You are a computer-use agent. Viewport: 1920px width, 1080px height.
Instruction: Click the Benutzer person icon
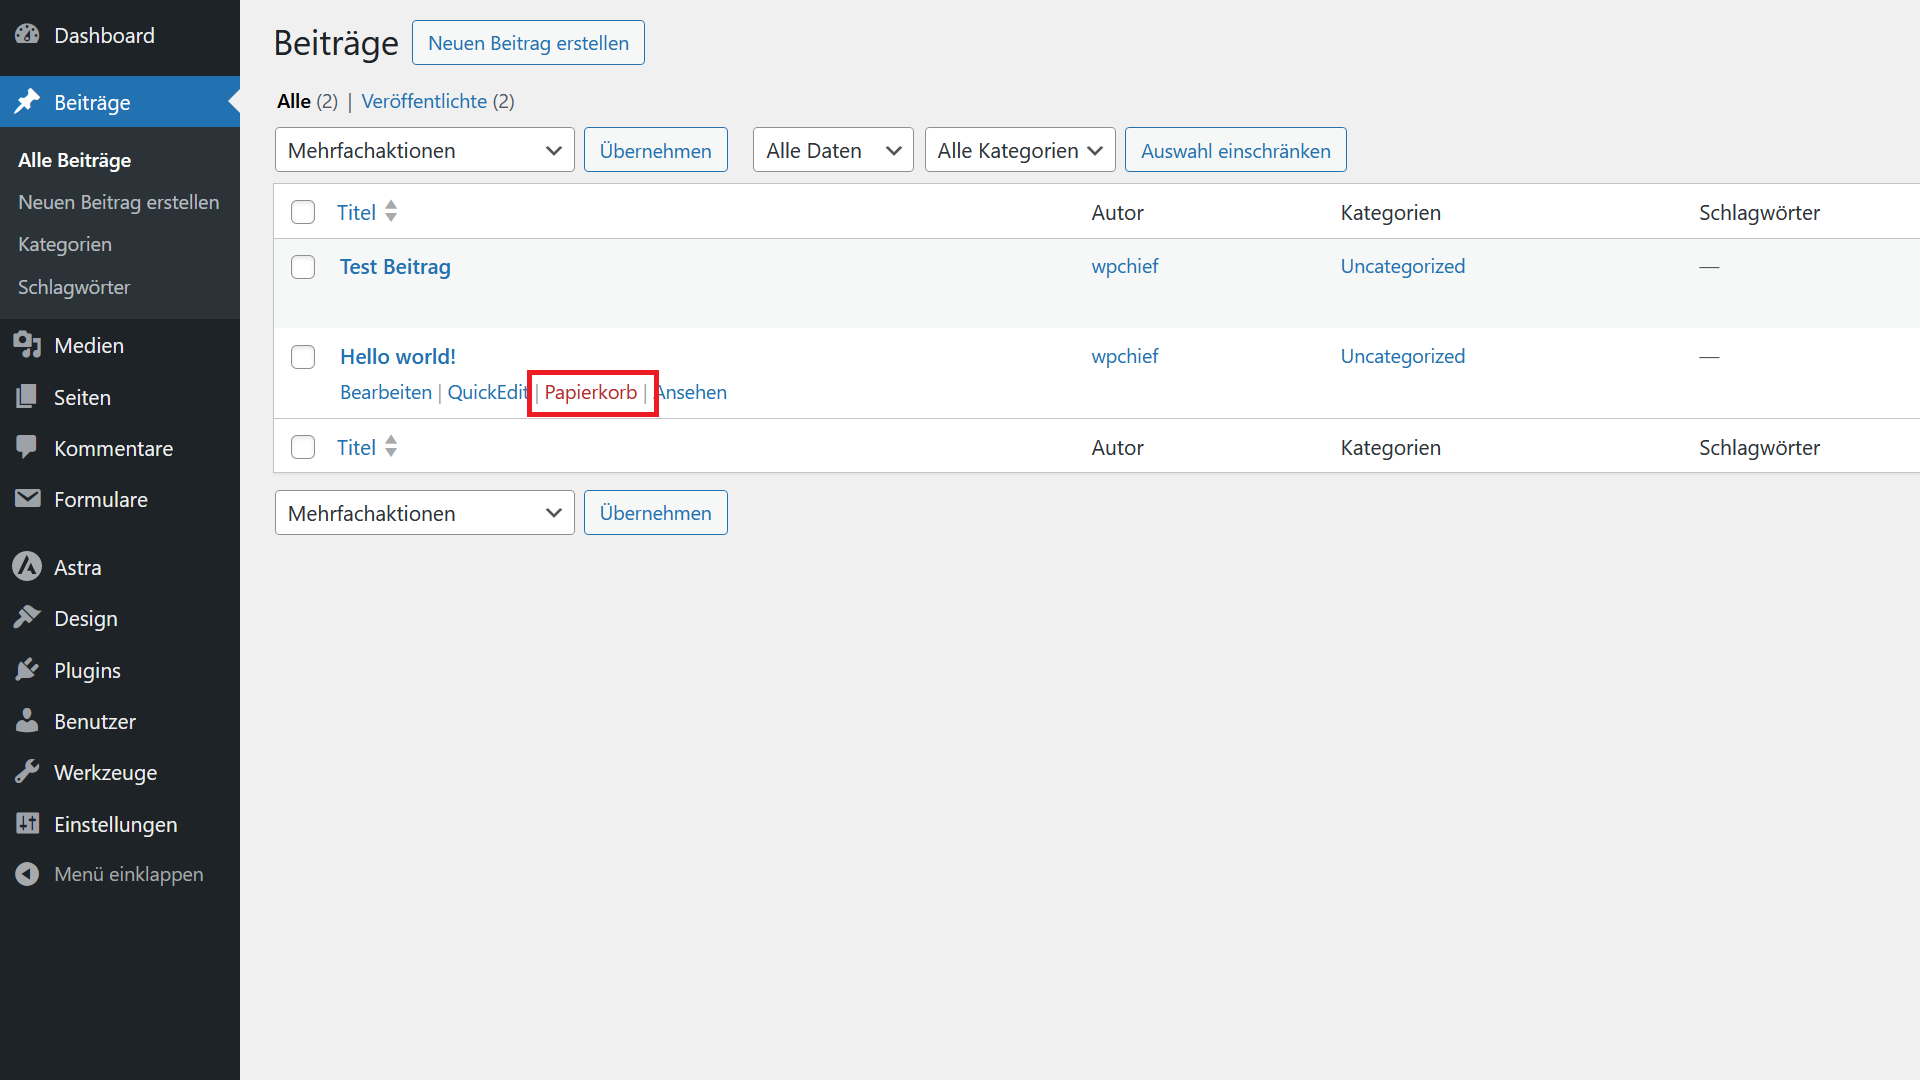click(x=27, y=721)
